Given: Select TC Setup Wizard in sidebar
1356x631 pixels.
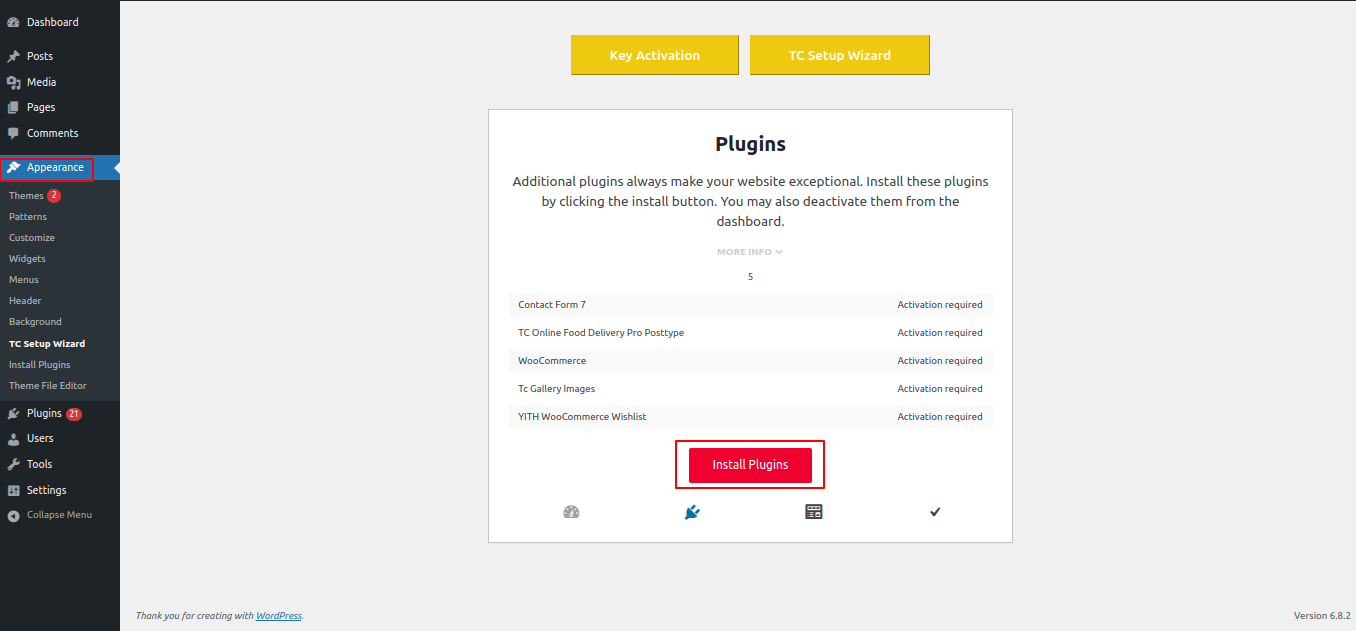Looking at the screenshot, I should tap(47, 344).
